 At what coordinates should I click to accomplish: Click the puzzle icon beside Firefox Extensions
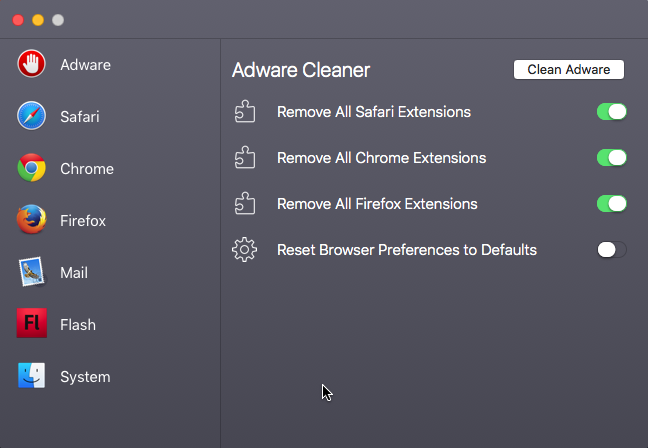coord(245,204)
